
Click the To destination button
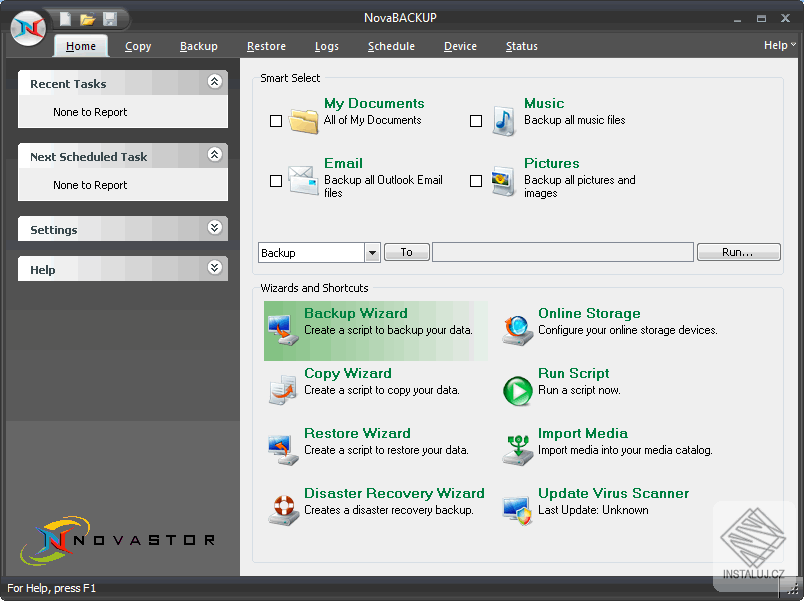pos(407,252)
